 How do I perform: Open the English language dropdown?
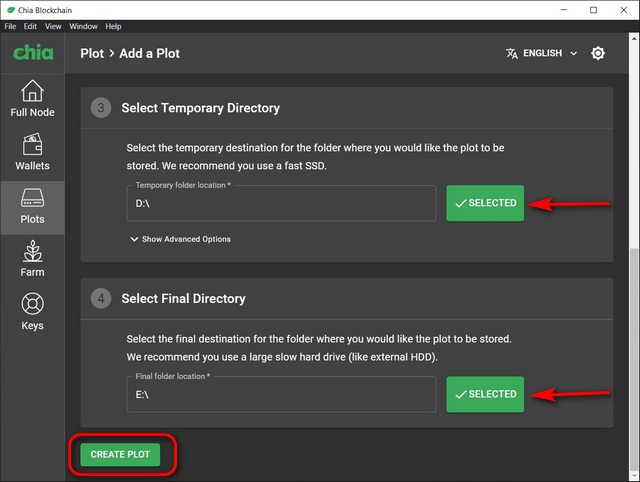(x=551, y=53)
